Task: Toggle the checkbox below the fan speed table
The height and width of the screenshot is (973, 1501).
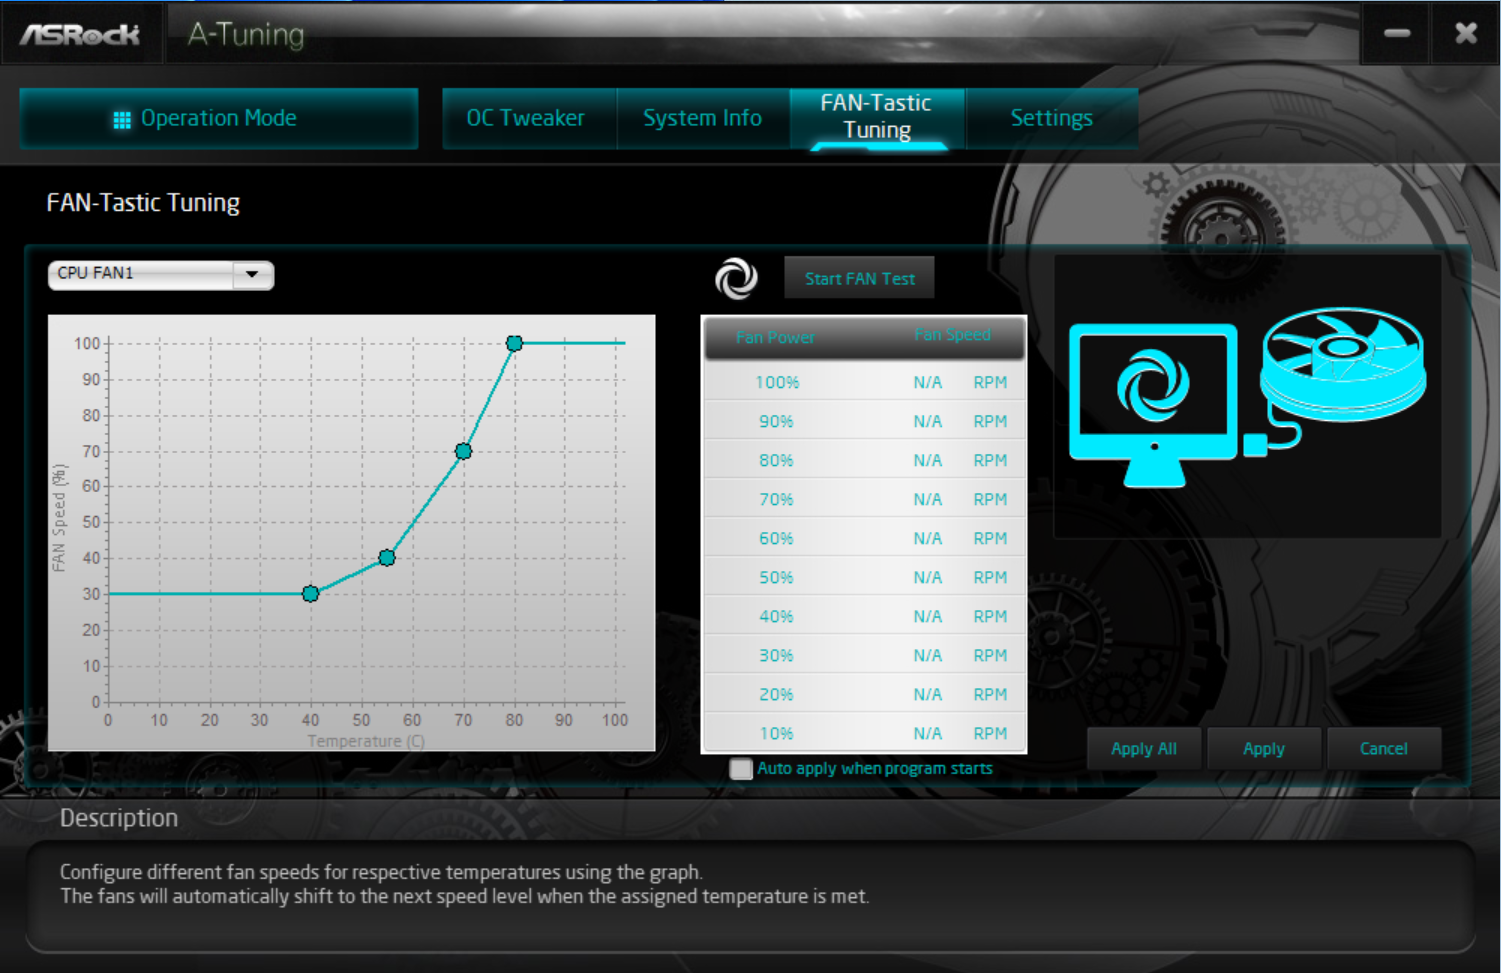Action: 741,768
